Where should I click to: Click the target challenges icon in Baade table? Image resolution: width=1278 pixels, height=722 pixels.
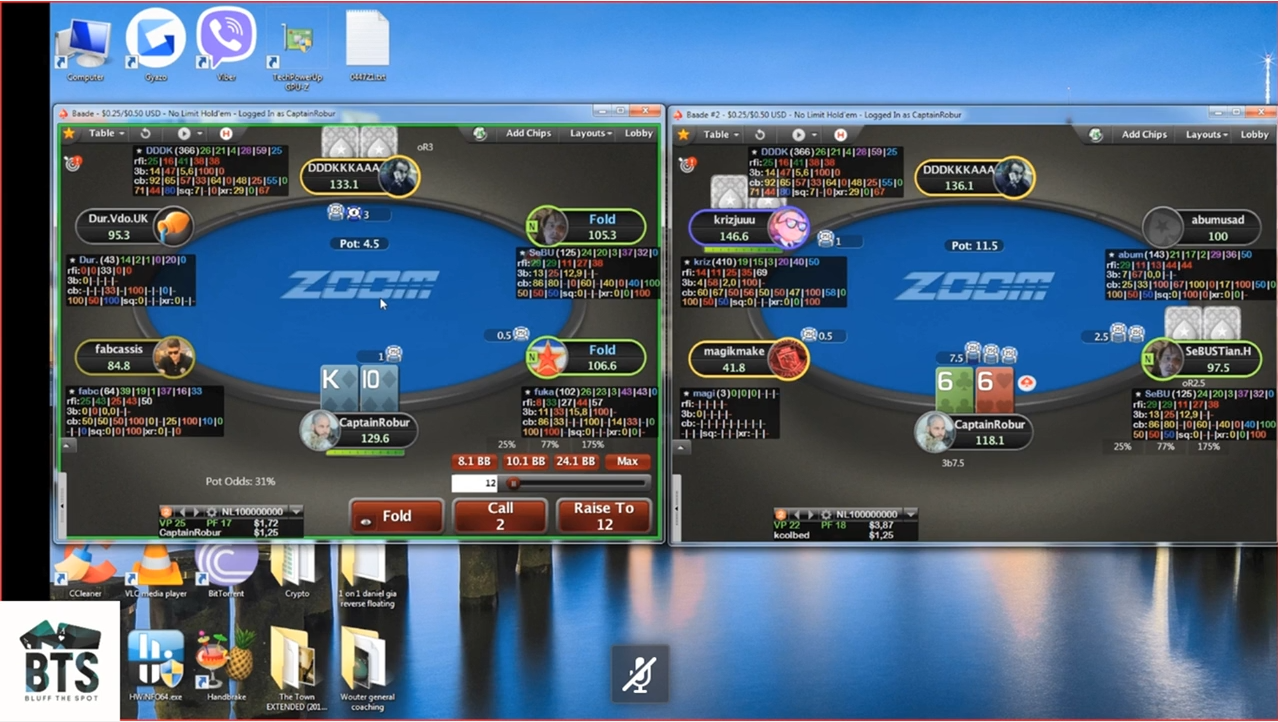(x=72, y=162)
